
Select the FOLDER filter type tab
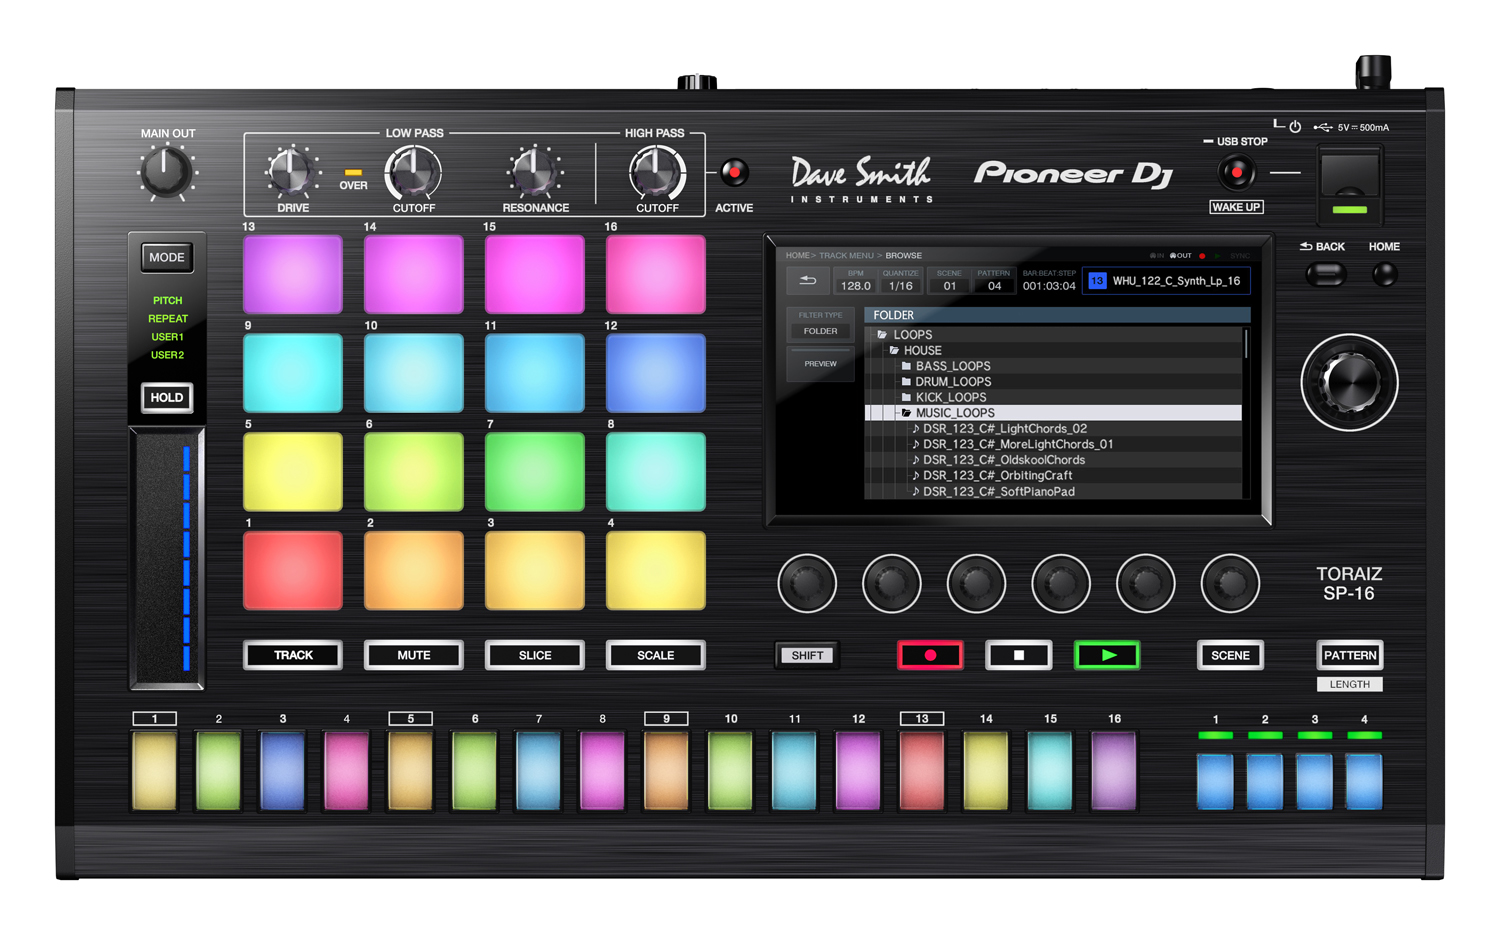pyautogui.click(x=820, y=331)
